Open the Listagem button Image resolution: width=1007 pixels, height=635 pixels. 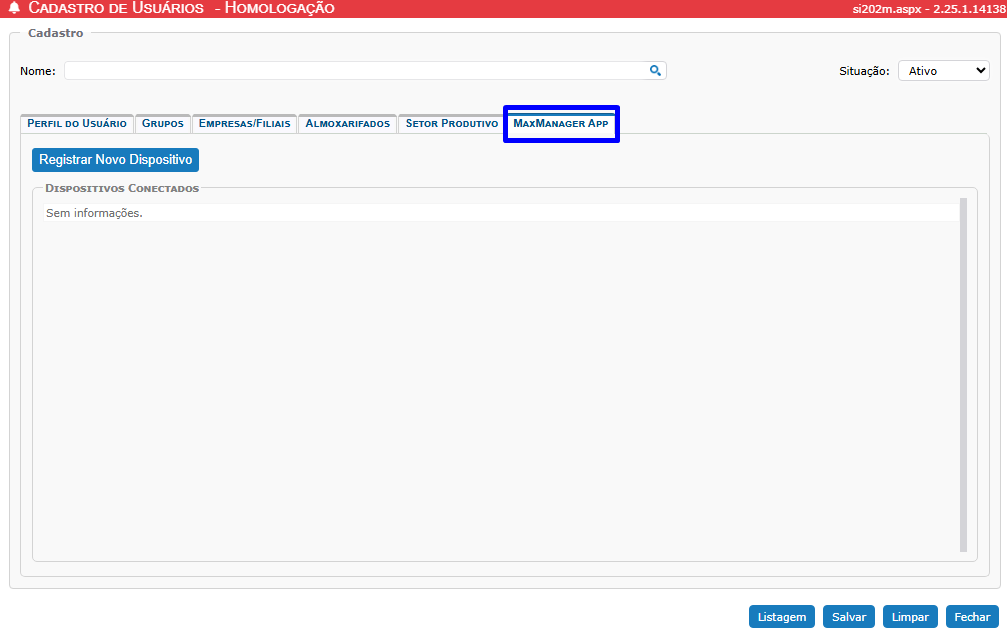pos(781,617)
